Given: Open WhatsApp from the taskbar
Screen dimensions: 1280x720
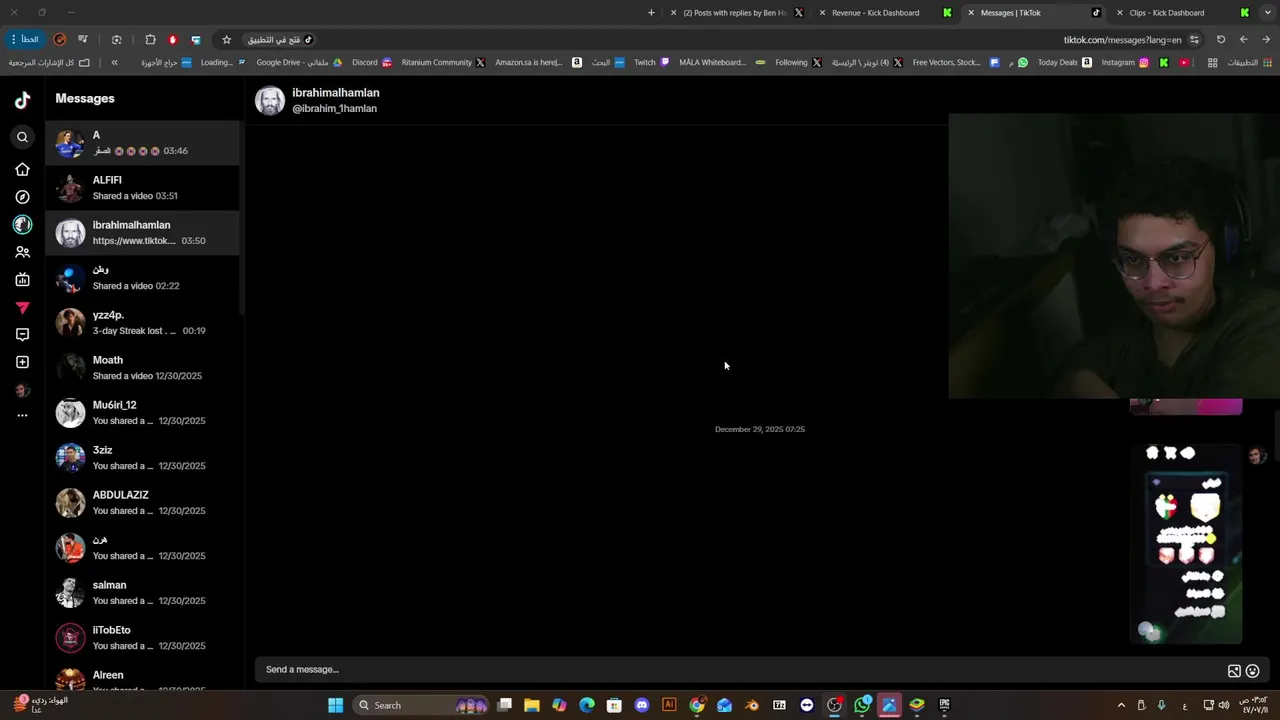Looking at the screenshot, I should click(x=862, y=705).
